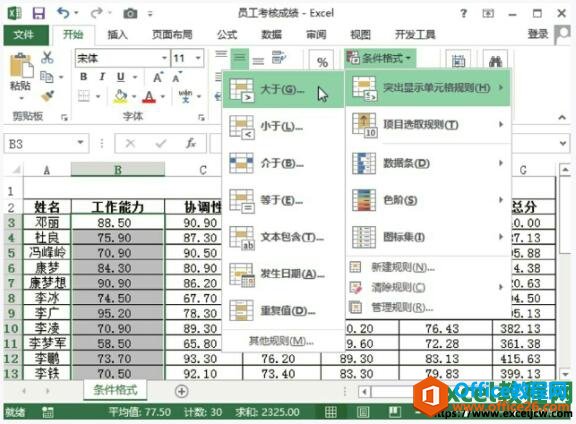Viewport: 576px width, 424px height.
Task: Save the workbook with the floppy disk icon
Action: coord(39,14)
